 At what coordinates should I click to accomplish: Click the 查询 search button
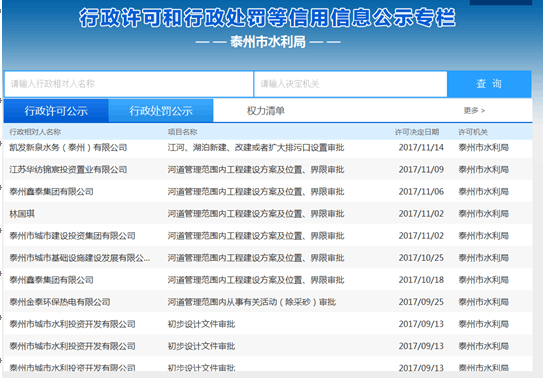tap(489, 84)
